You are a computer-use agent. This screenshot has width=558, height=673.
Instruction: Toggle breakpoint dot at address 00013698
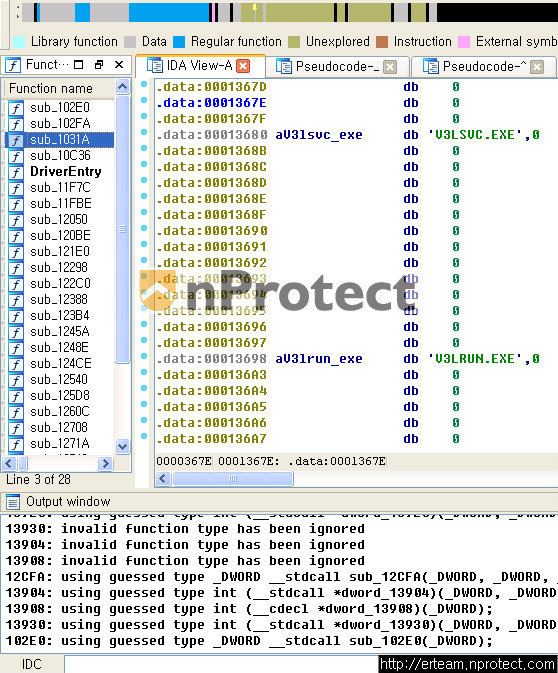144,356
